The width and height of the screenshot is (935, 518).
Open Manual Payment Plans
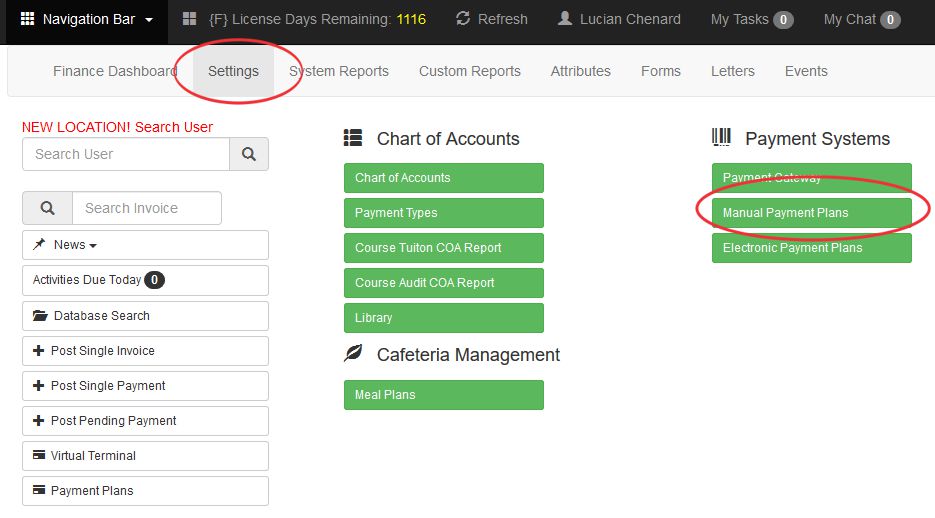(812, 213)
